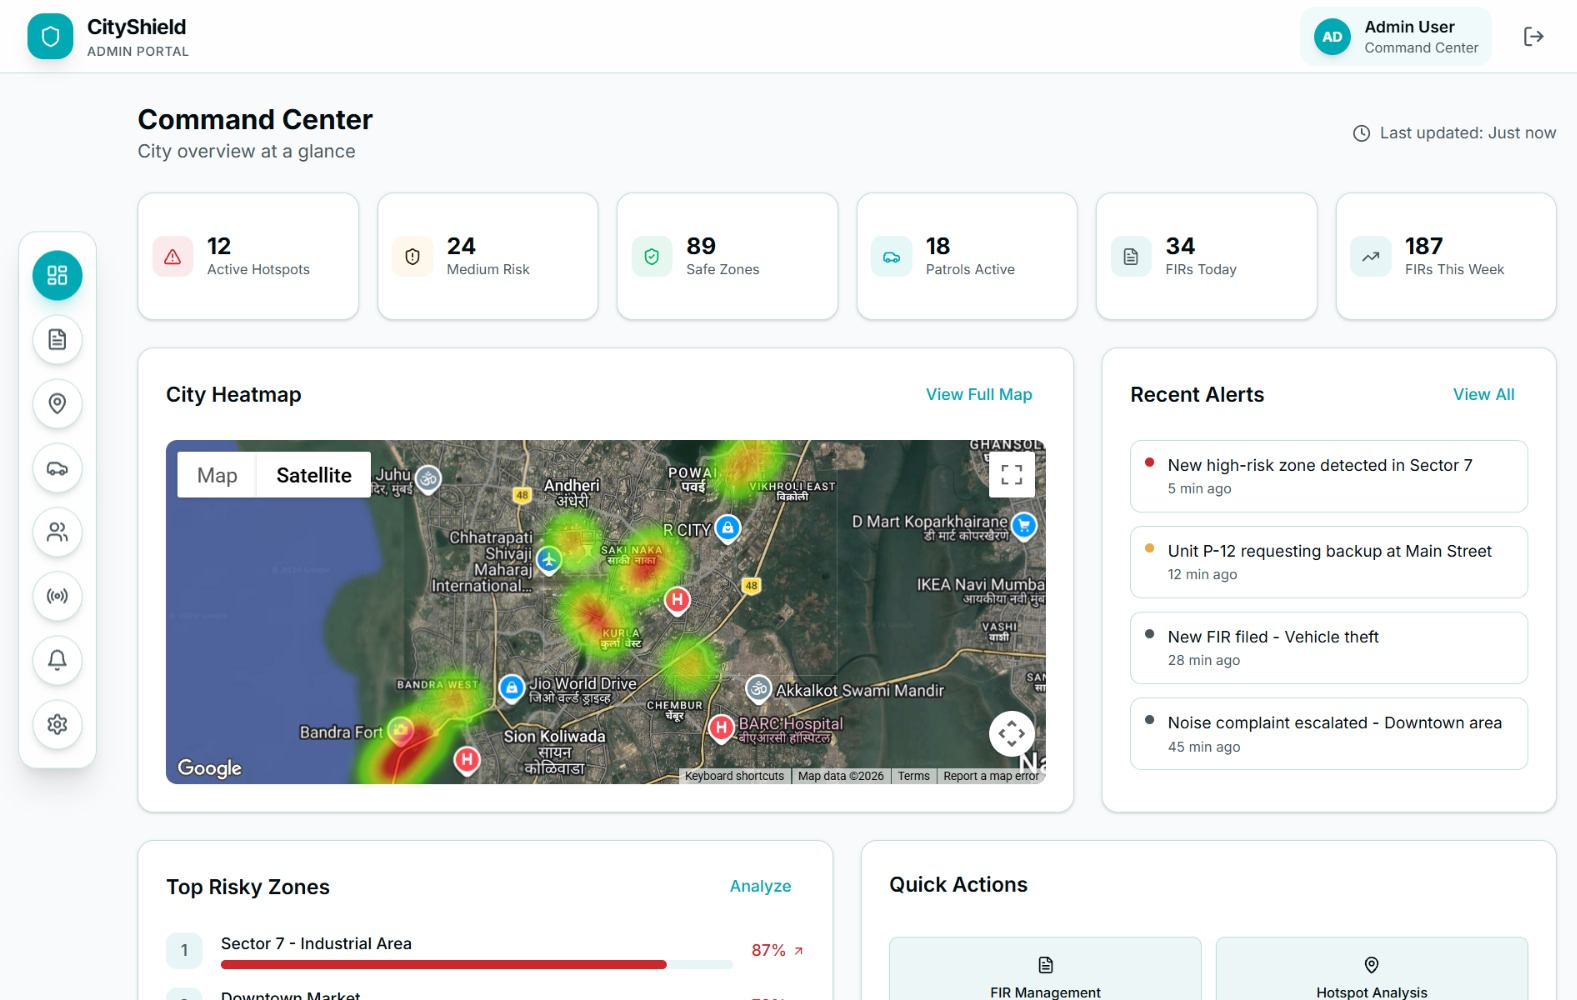Open the users sidebar icon

click(57, 532)
